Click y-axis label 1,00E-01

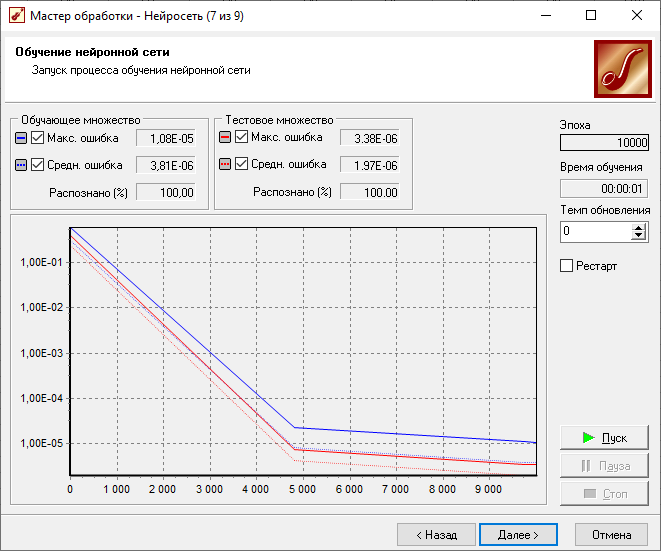pos(41,262)
